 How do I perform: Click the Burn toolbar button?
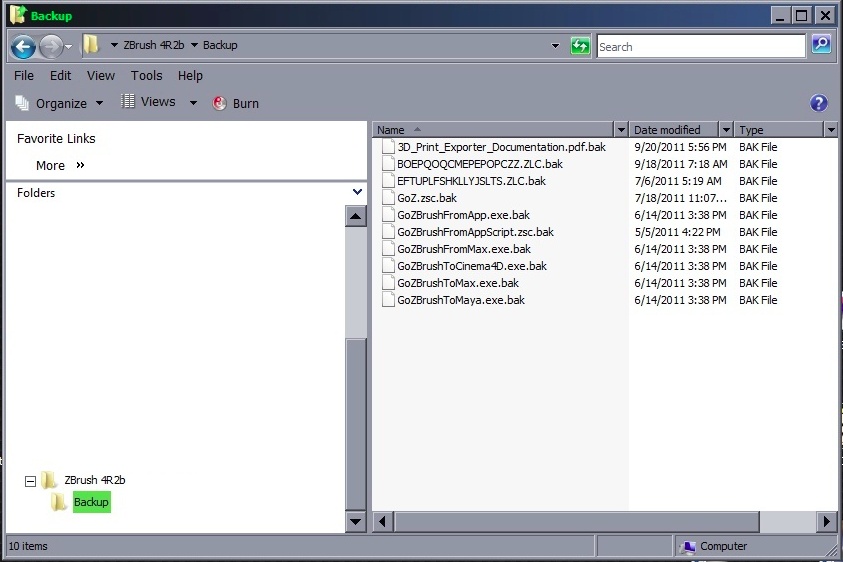pos(235,103)
